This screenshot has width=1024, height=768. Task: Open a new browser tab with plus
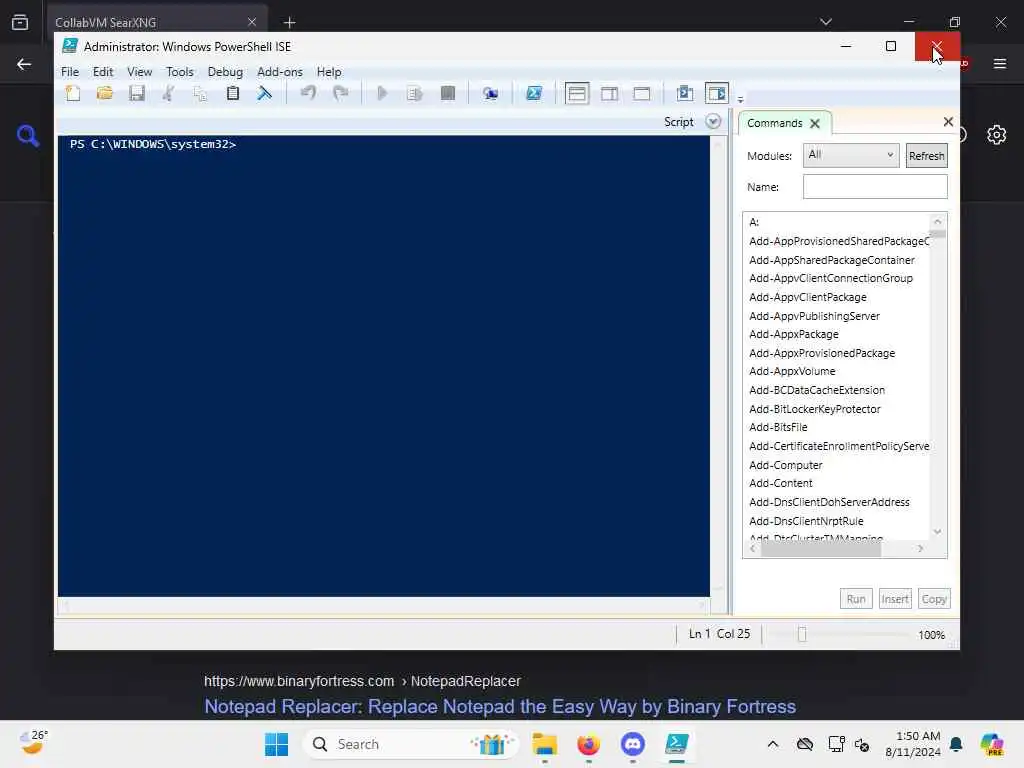click(x=289, y=23)
